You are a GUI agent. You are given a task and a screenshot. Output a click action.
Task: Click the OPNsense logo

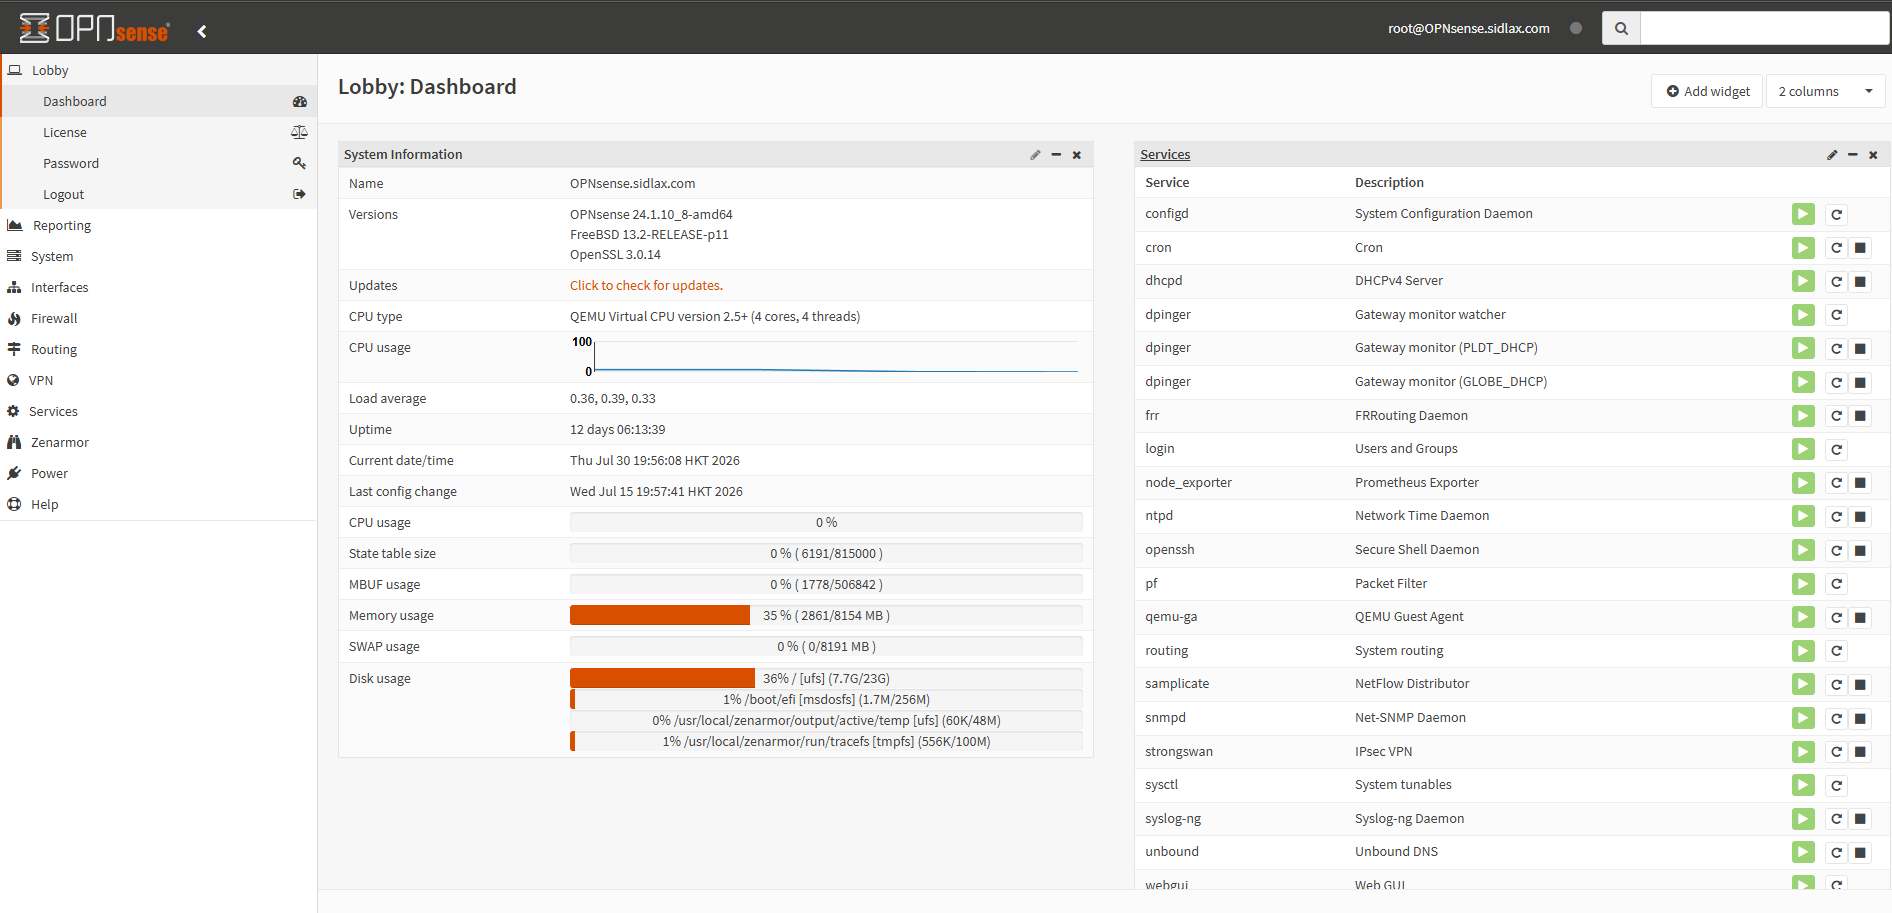(95, 28)
